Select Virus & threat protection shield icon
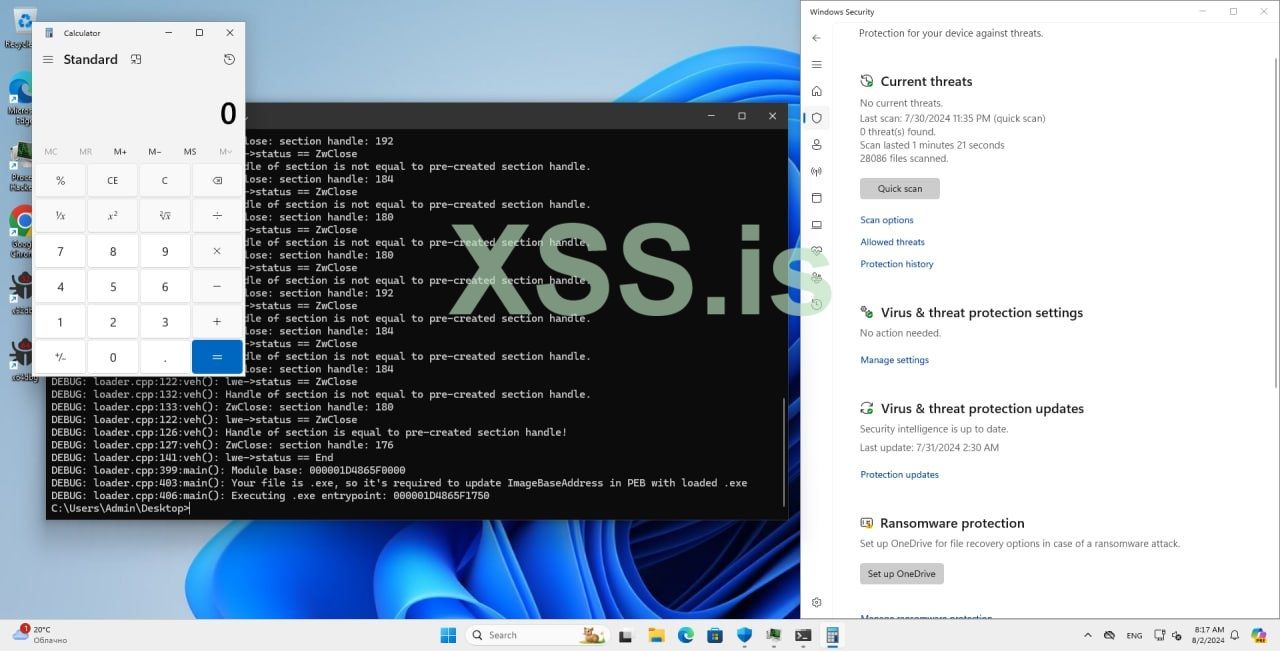 tap(816, 118)
